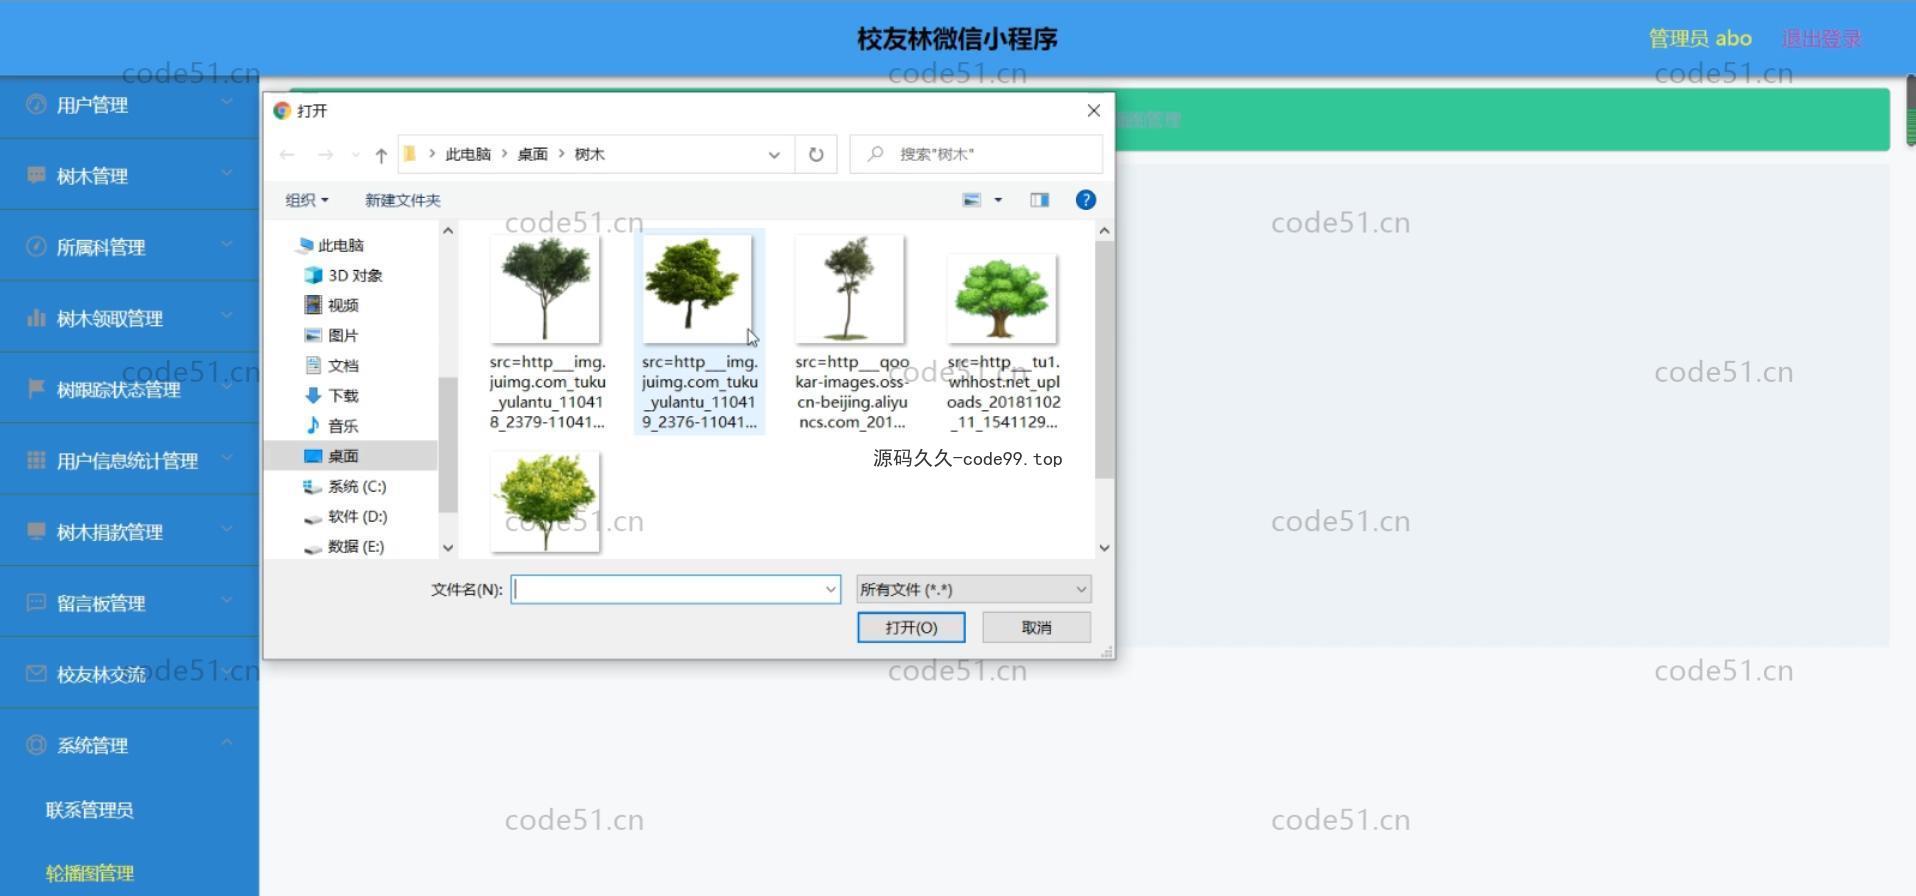The width and height of the screenshot is (1916, 896).
Task: Click the forward arrow in file dialog
Action: coord(325,154)
